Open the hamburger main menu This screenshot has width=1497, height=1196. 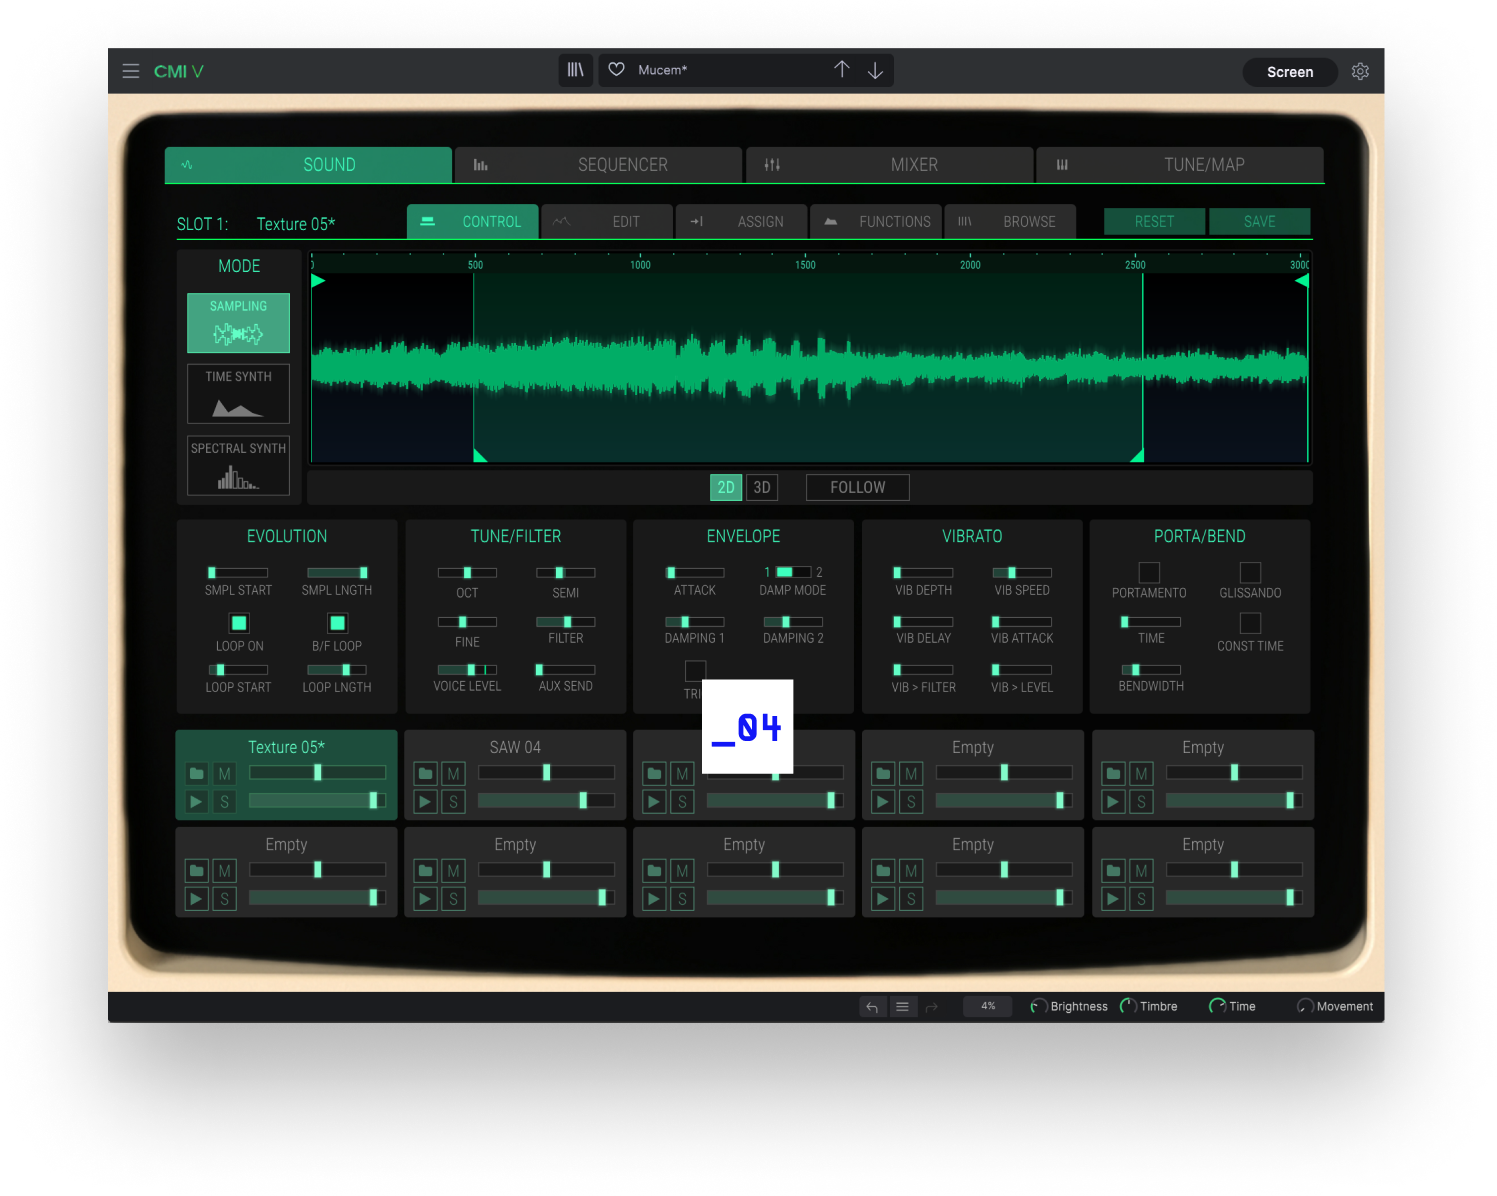pos(131,72)
